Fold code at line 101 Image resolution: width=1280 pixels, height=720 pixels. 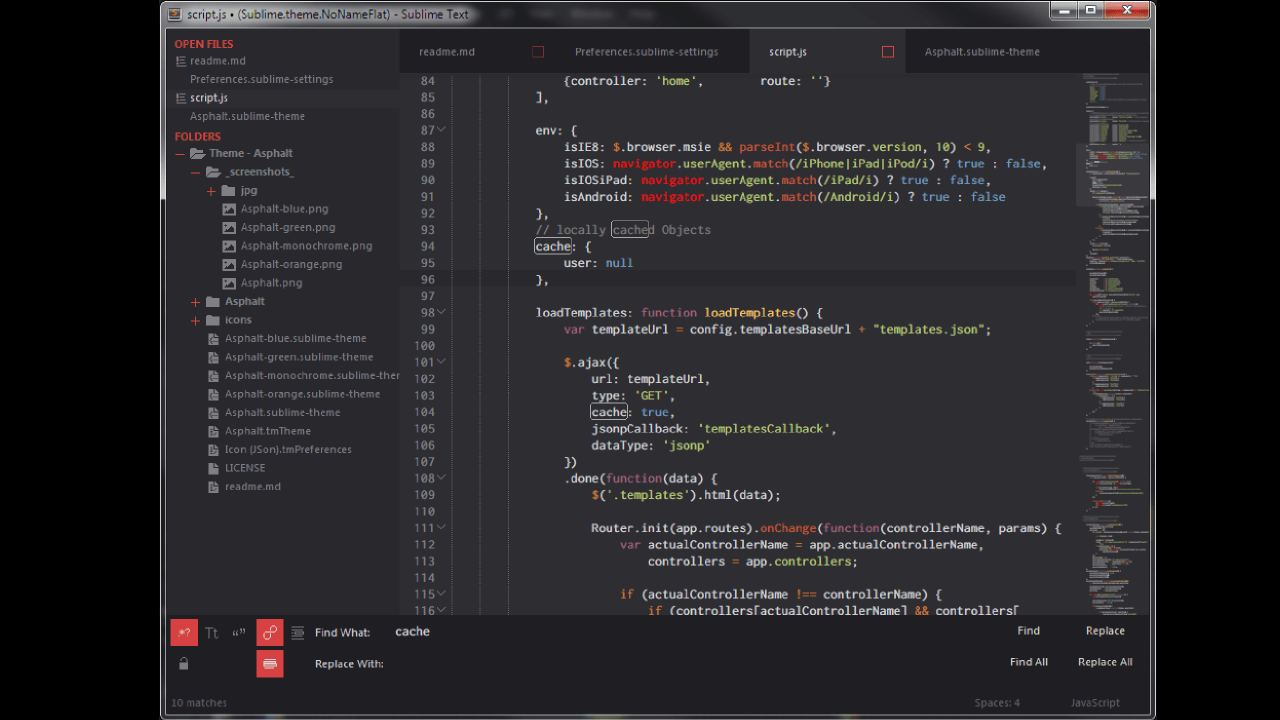click(441, 361)
